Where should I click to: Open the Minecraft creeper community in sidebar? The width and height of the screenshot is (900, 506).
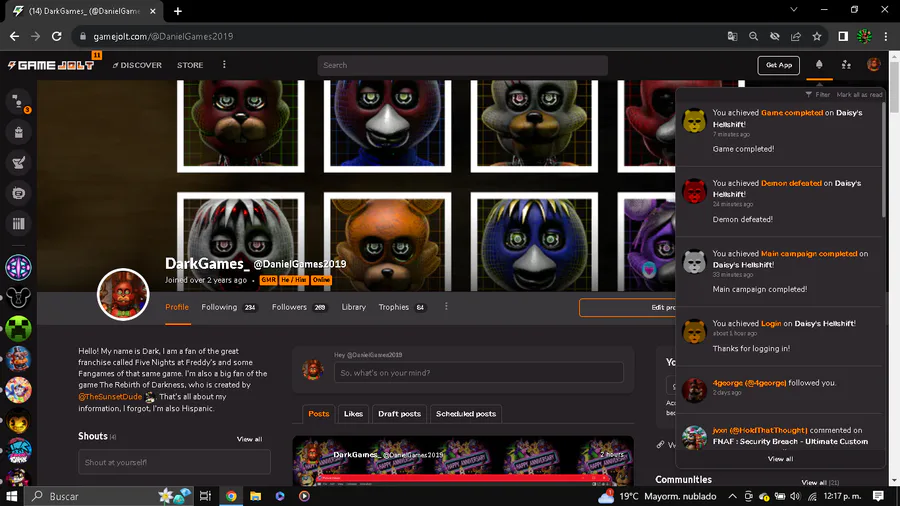tap(18, 329)
